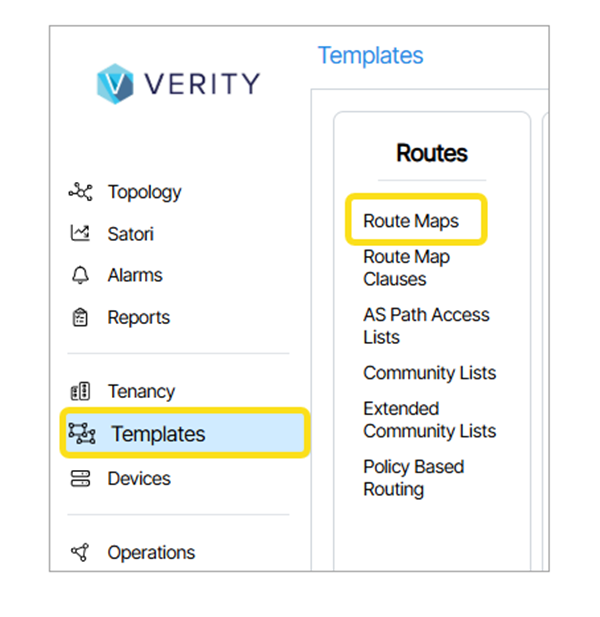The image size is (600, 617).
Task: Click the Devices server icon
Action: pos(80,478)
